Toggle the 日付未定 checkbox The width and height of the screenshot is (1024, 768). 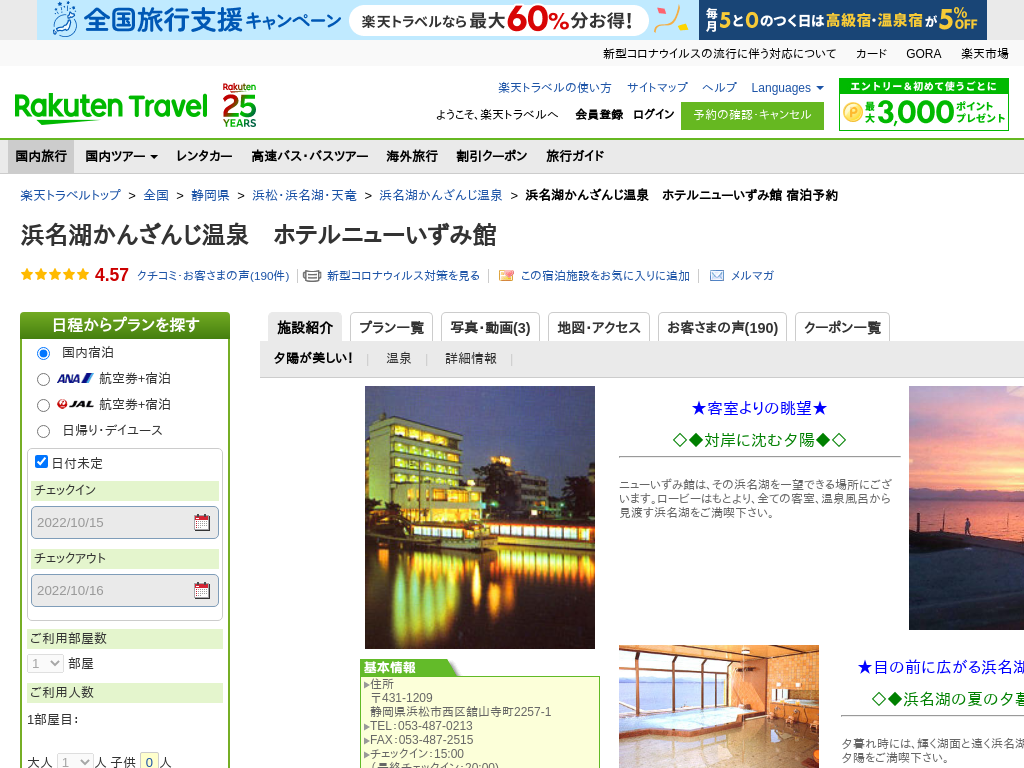(x=42, y=462)
